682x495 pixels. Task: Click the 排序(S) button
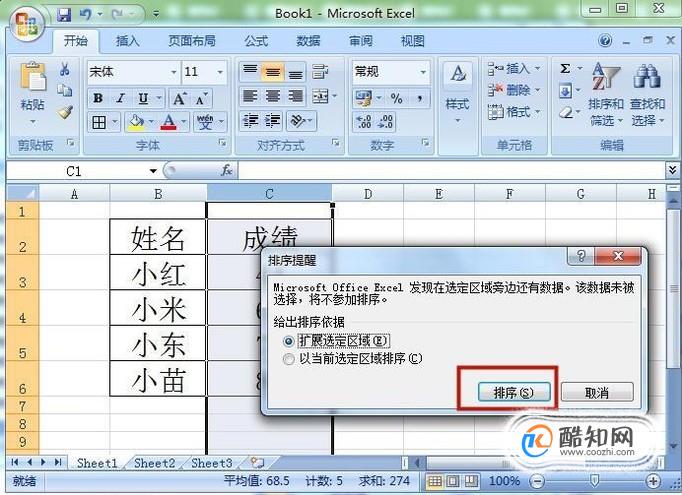(514, 393)
